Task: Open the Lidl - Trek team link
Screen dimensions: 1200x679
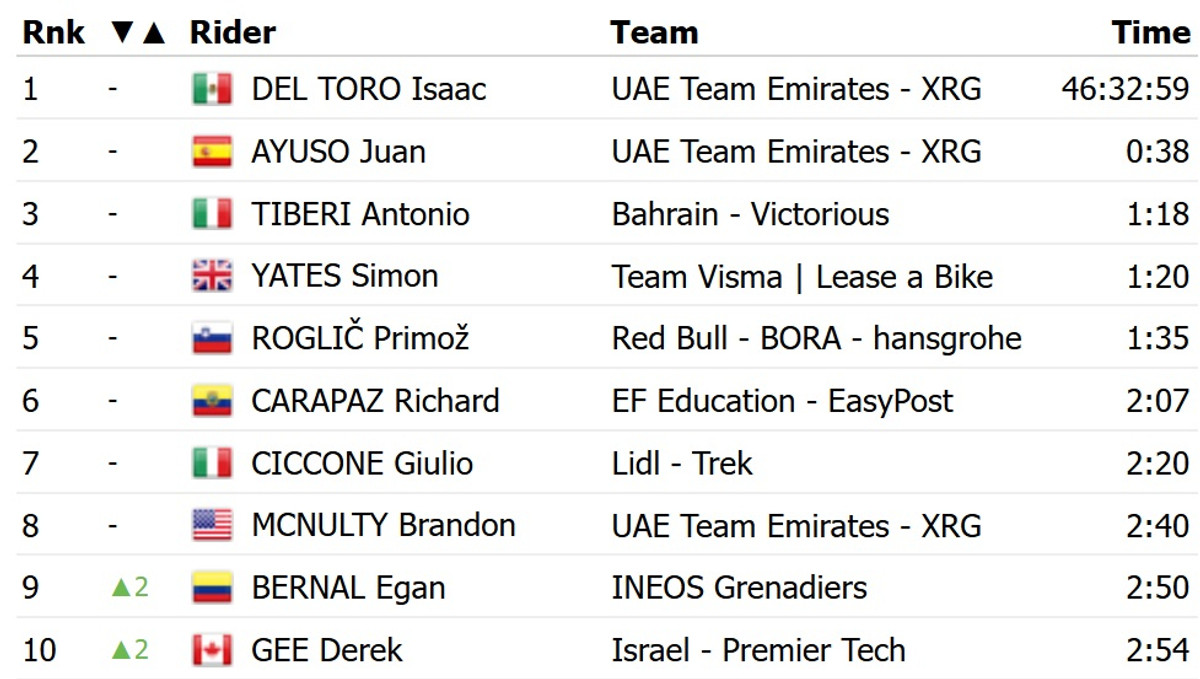Action: pos(682,463)
